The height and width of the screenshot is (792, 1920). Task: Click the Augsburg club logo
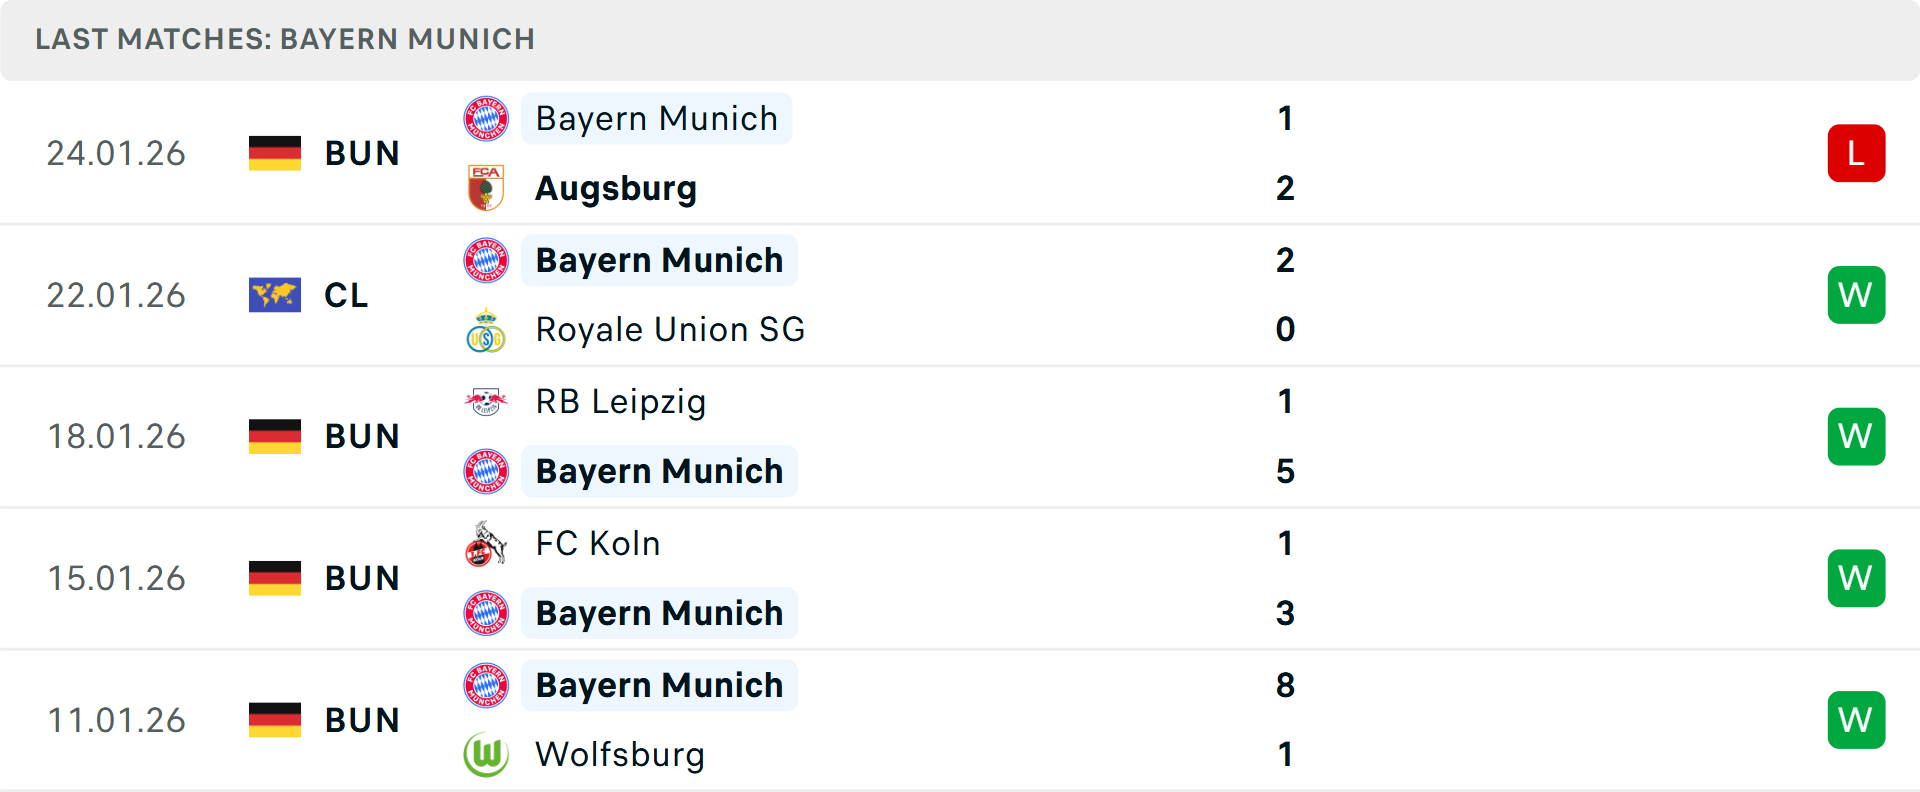click(486, 188)
